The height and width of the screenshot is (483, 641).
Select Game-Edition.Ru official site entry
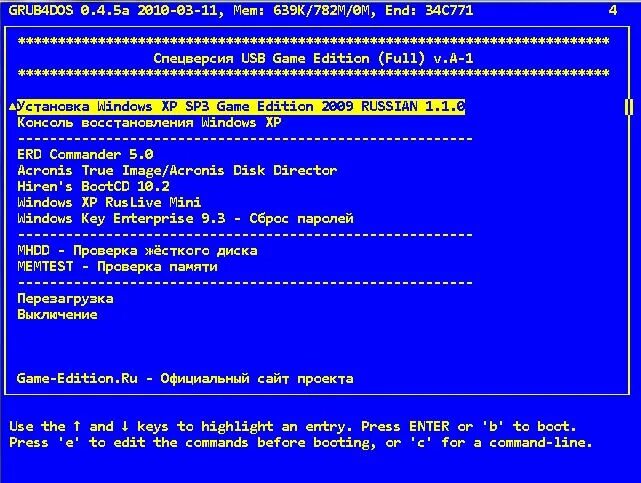pos(185,378)
